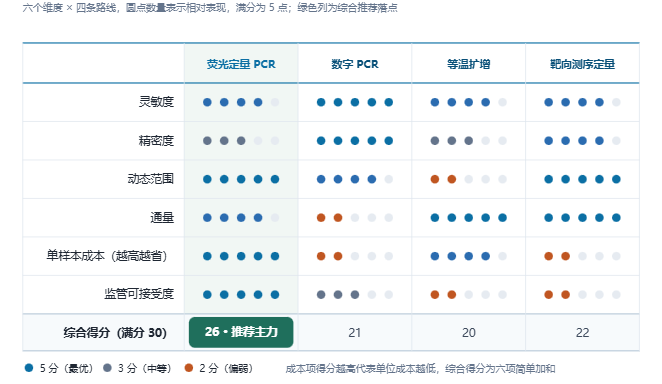Click the total score 20 cell
The image size is (662, 384).
pos(469,333)
